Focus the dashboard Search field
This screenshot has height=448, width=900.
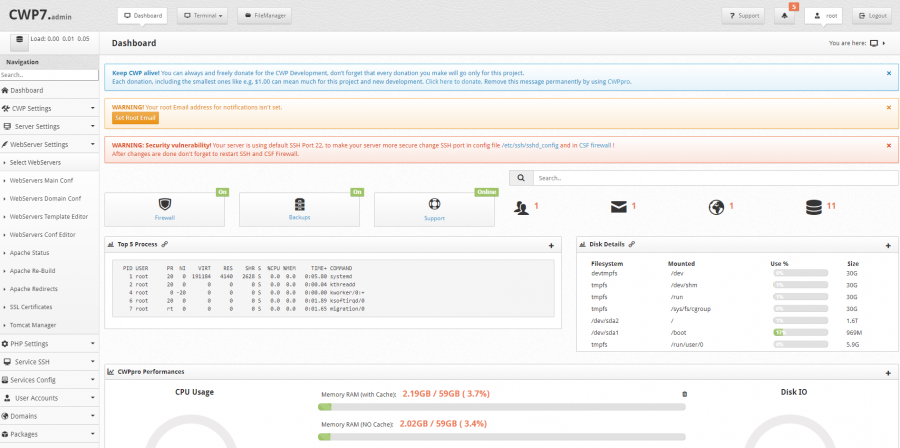[716, 178]
